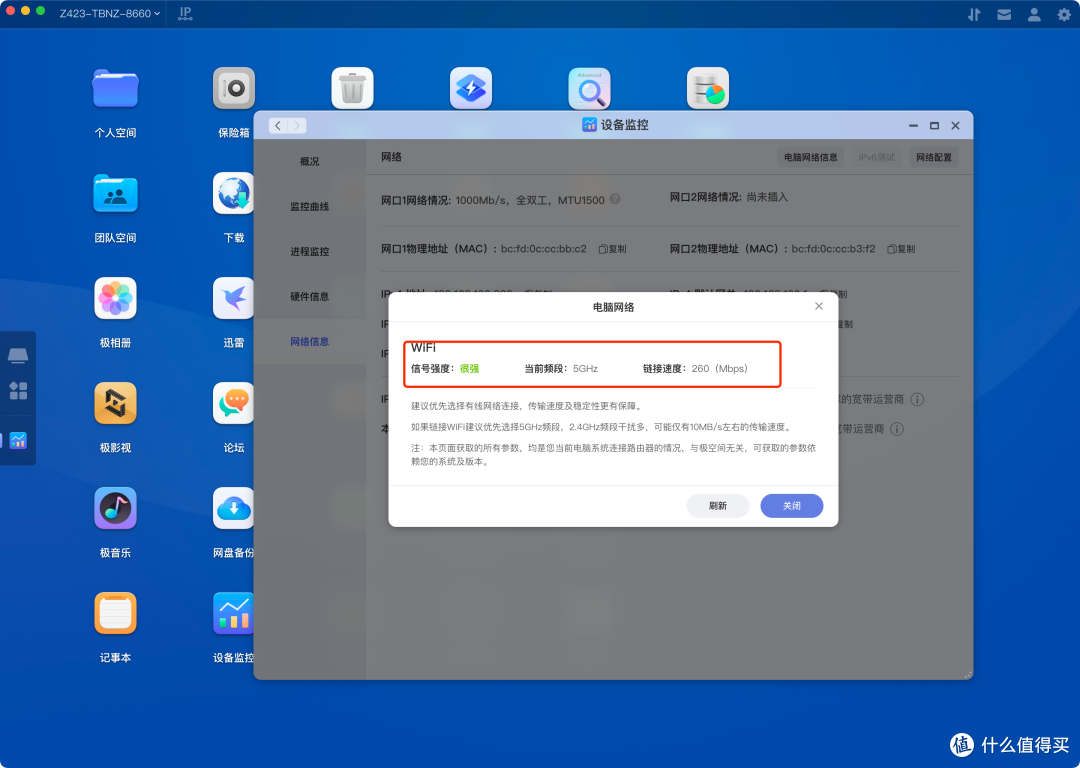Launch the 极音乐 music app
This screenshot has height=768, width=1080.
click(115, 508)
